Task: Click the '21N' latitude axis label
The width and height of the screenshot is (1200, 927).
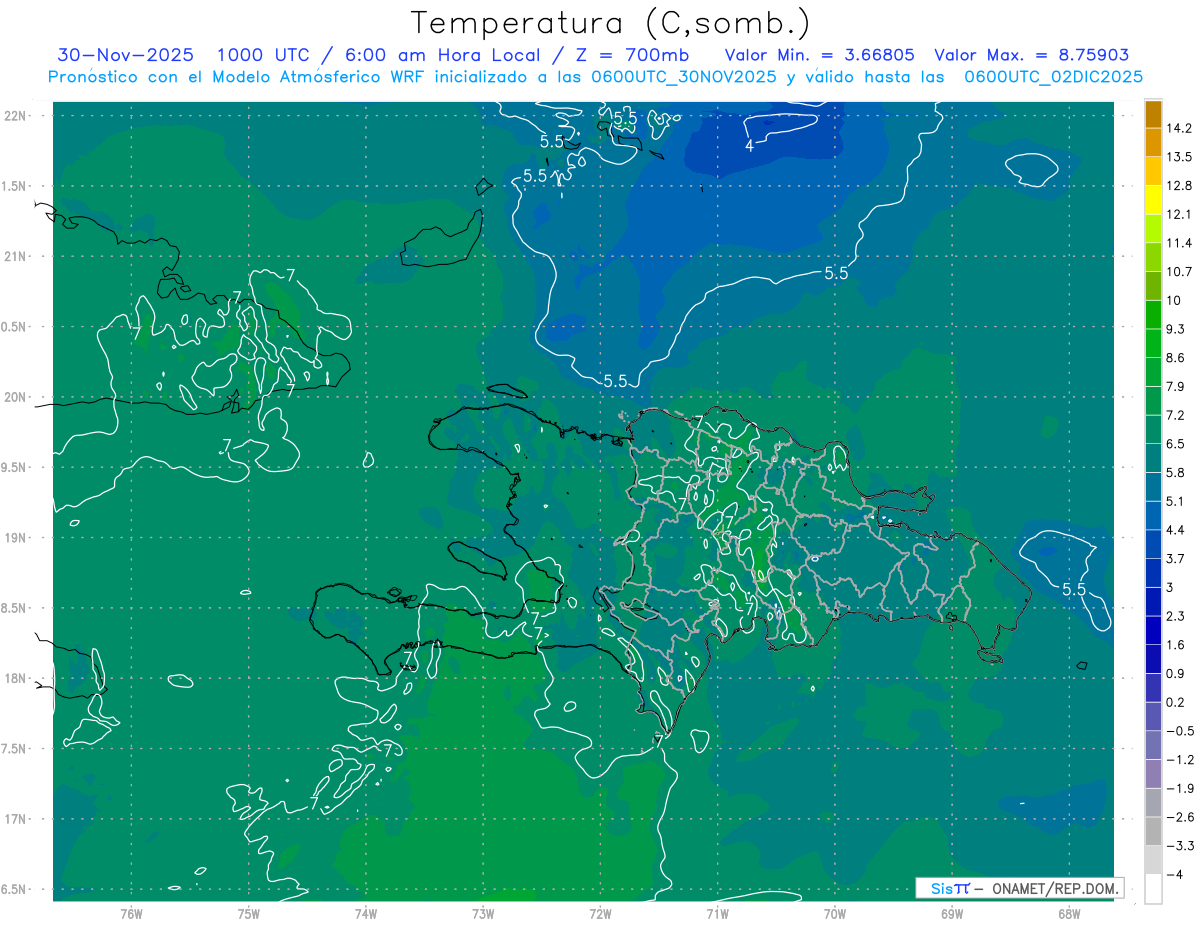Action: 15,257
